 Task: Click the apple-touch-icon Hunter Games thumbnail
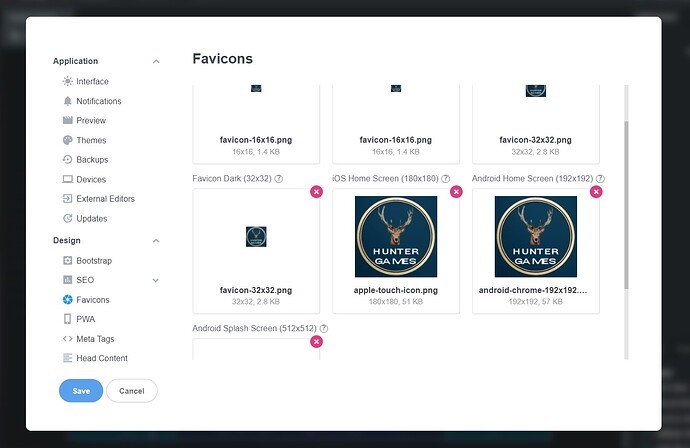[x=396, y=237]
